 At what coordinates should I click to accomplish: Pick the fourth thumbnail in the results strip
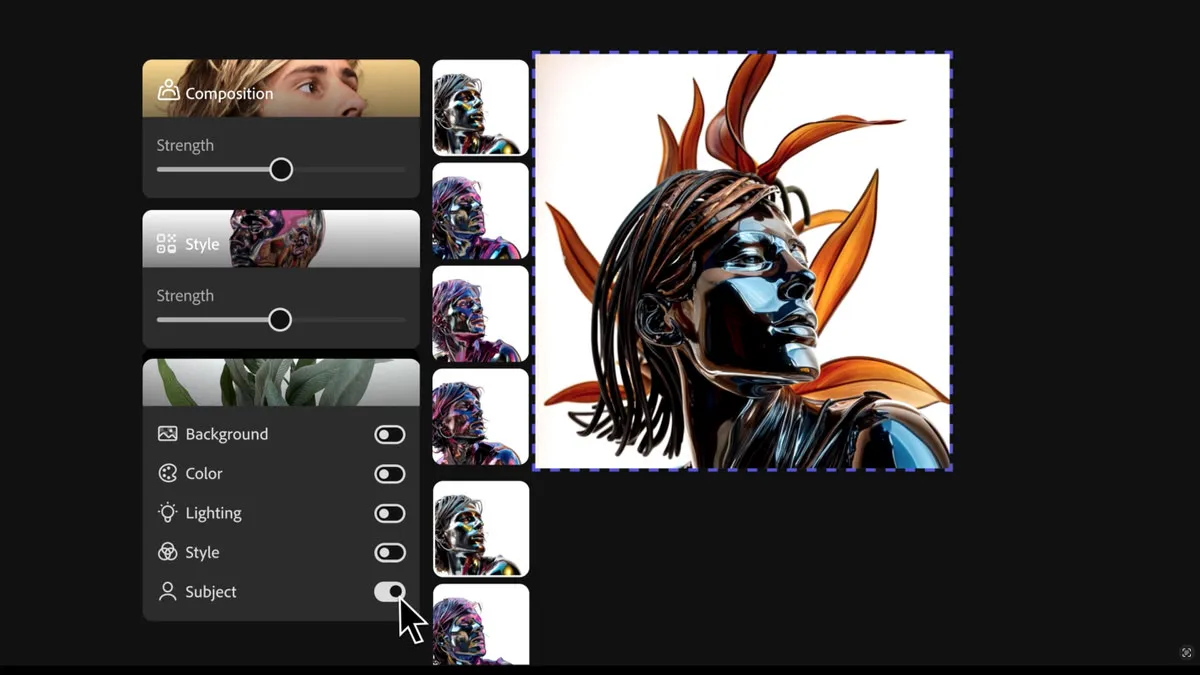pos(480,417)
